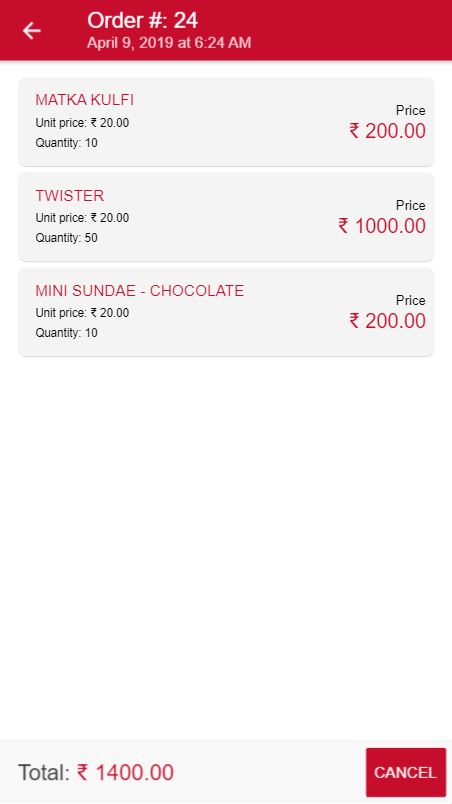Click the Order #: 24 title

click(142, 21)
